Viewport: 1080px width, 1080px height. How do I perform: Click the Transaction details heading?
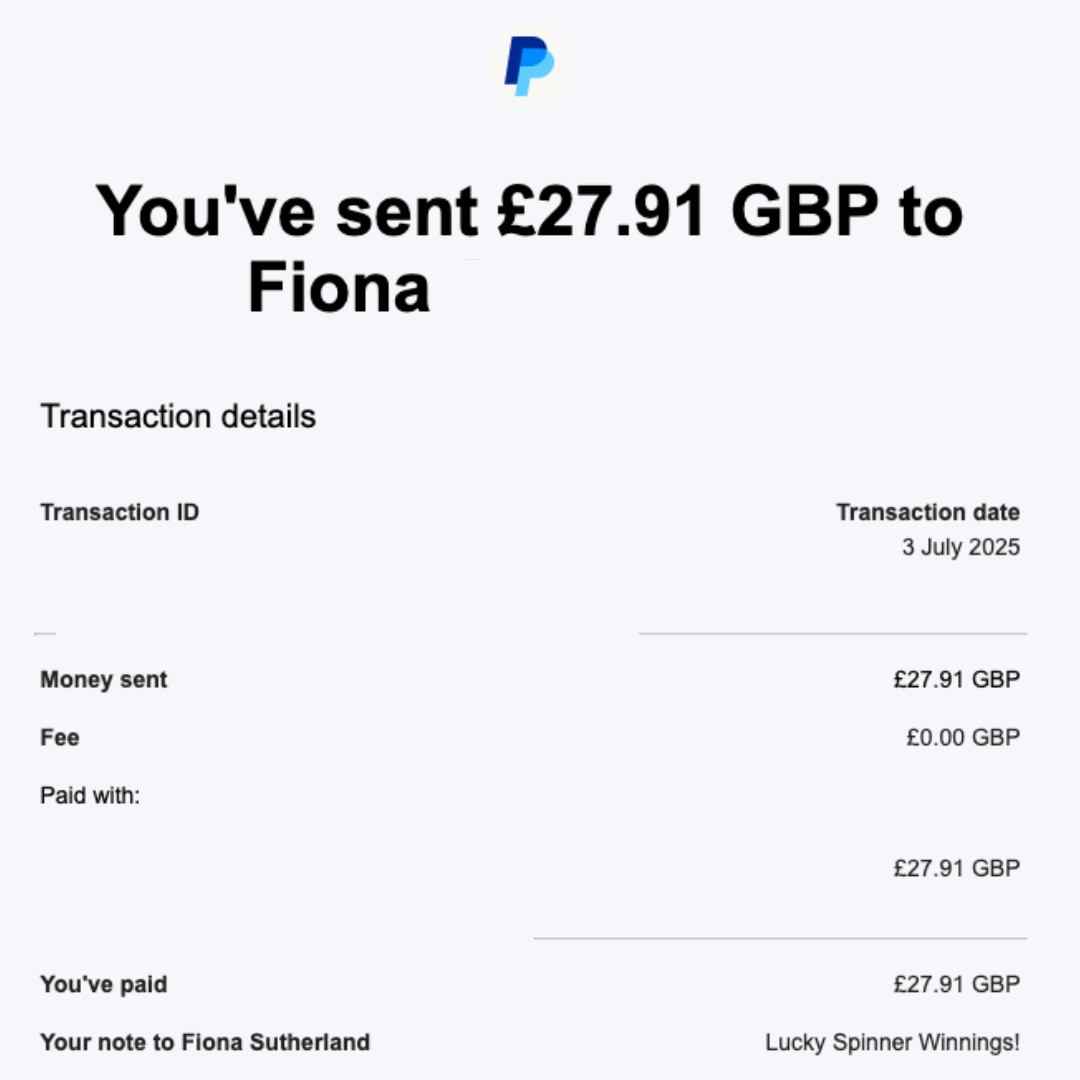178,416
